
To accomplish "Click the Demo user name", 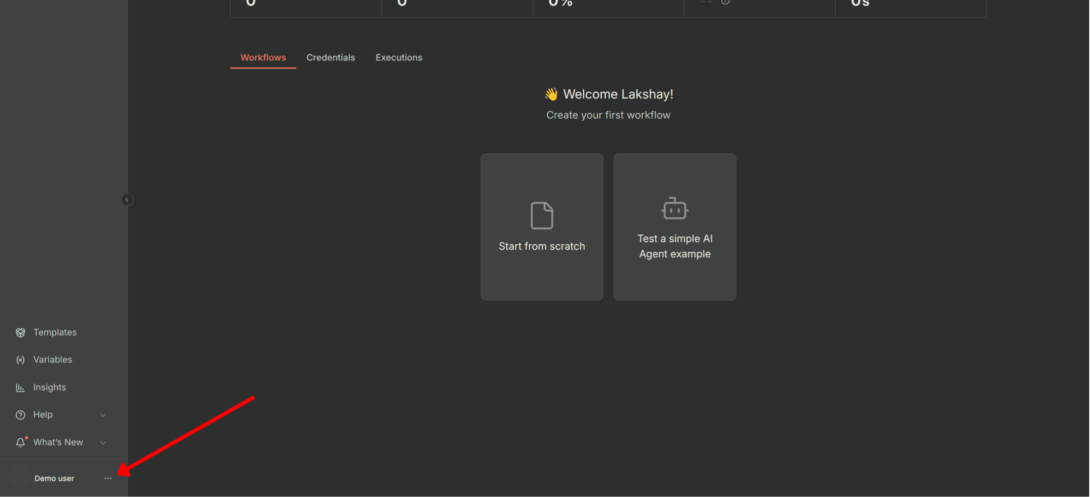I will point(54,478).
